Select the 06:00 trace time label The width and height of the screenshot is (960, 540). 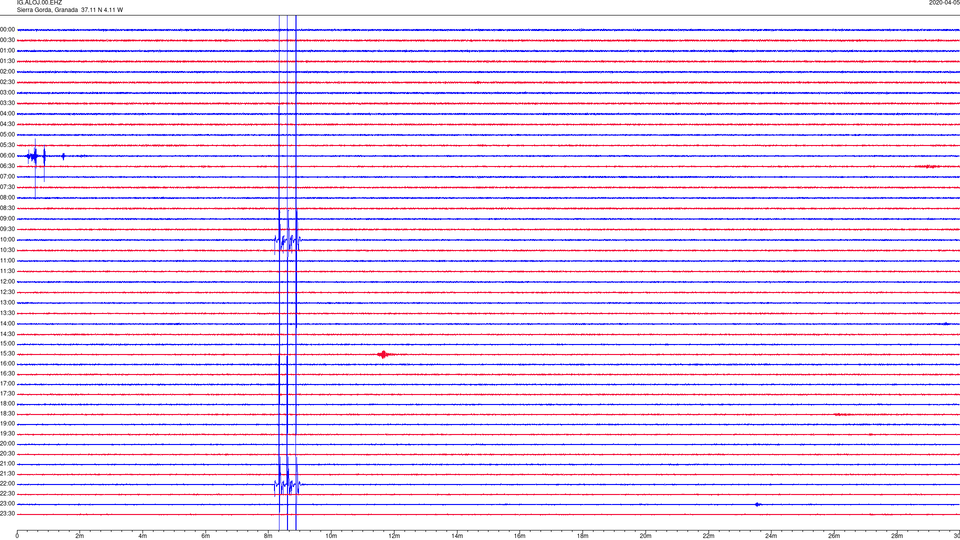point(7,156)
